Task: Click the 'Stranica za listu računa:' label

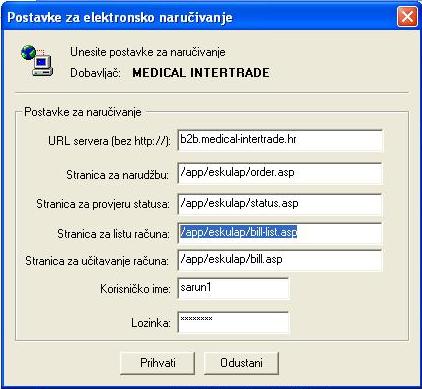Action: pos(113,234)
